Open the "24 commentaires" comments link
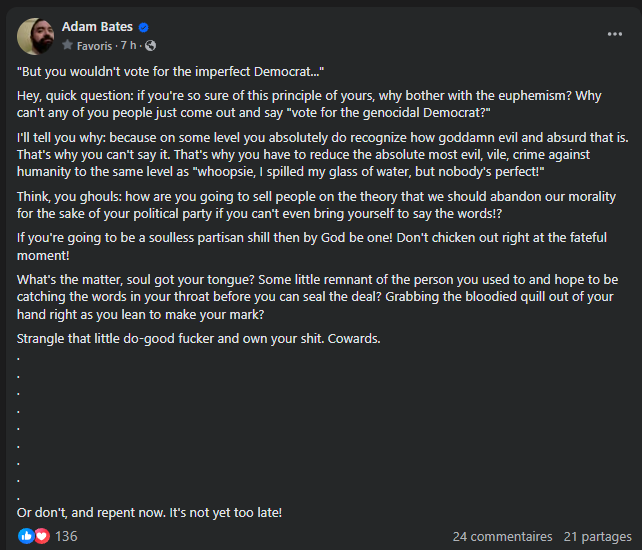The width and height of the screenshot is (642, 550). [x=502, y=536]
